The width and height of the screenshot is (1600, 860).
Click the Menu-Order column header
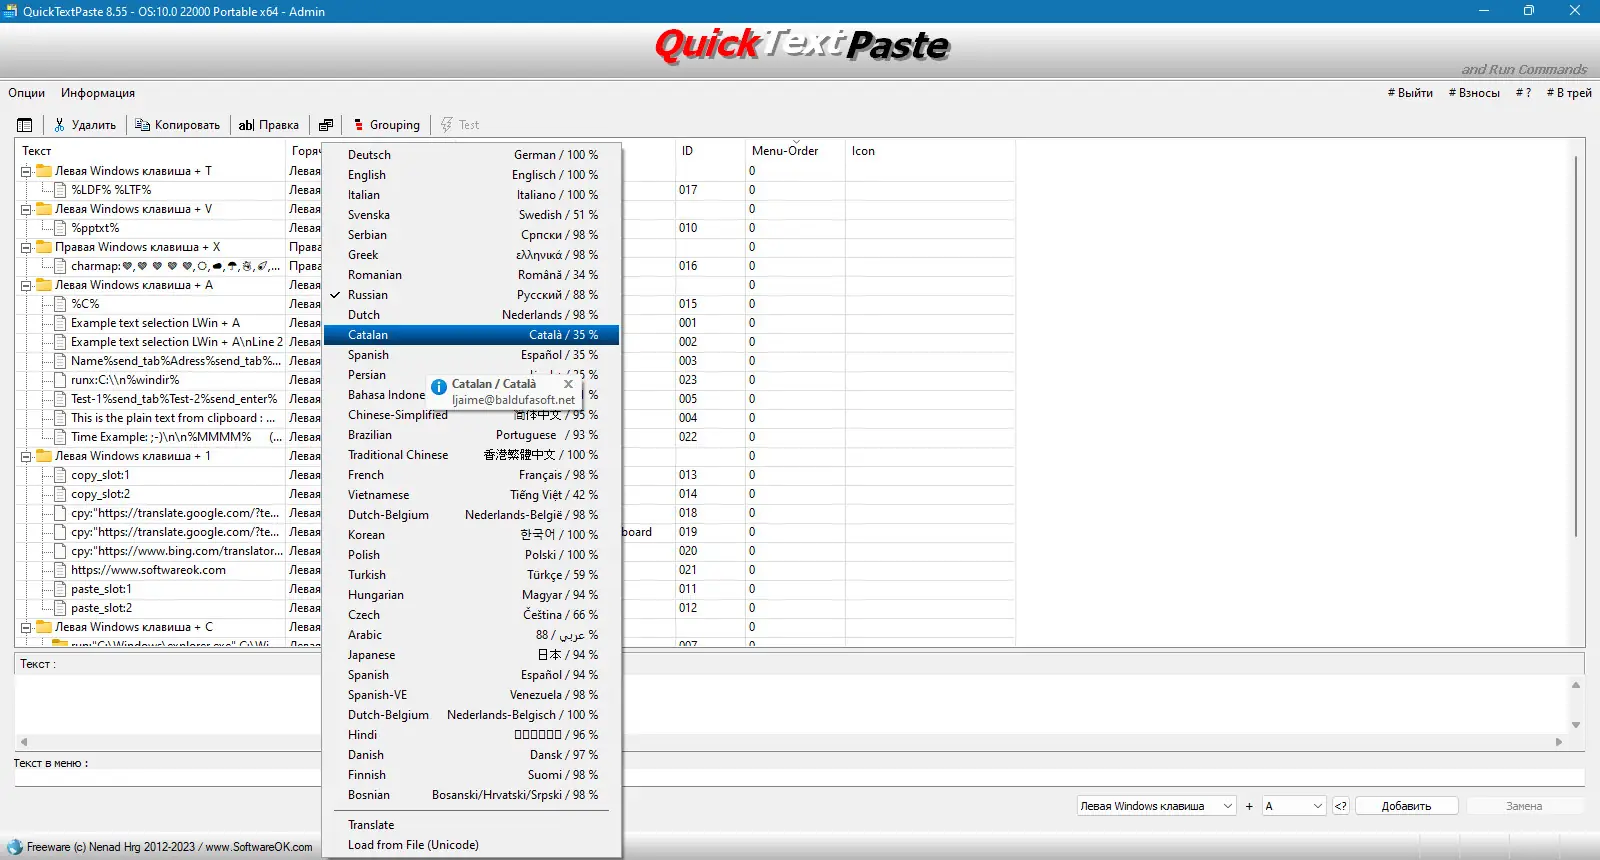pos(795,151)
